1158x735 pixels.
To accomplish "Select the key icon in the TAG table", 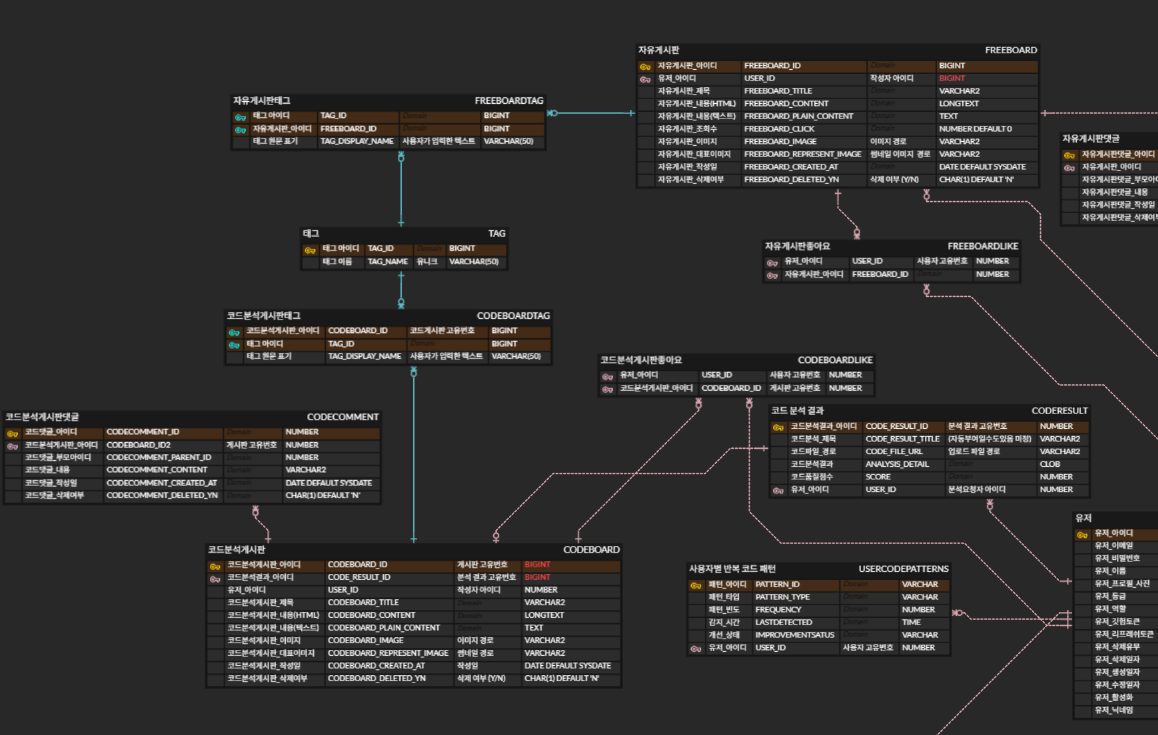I will pos(310,250).
